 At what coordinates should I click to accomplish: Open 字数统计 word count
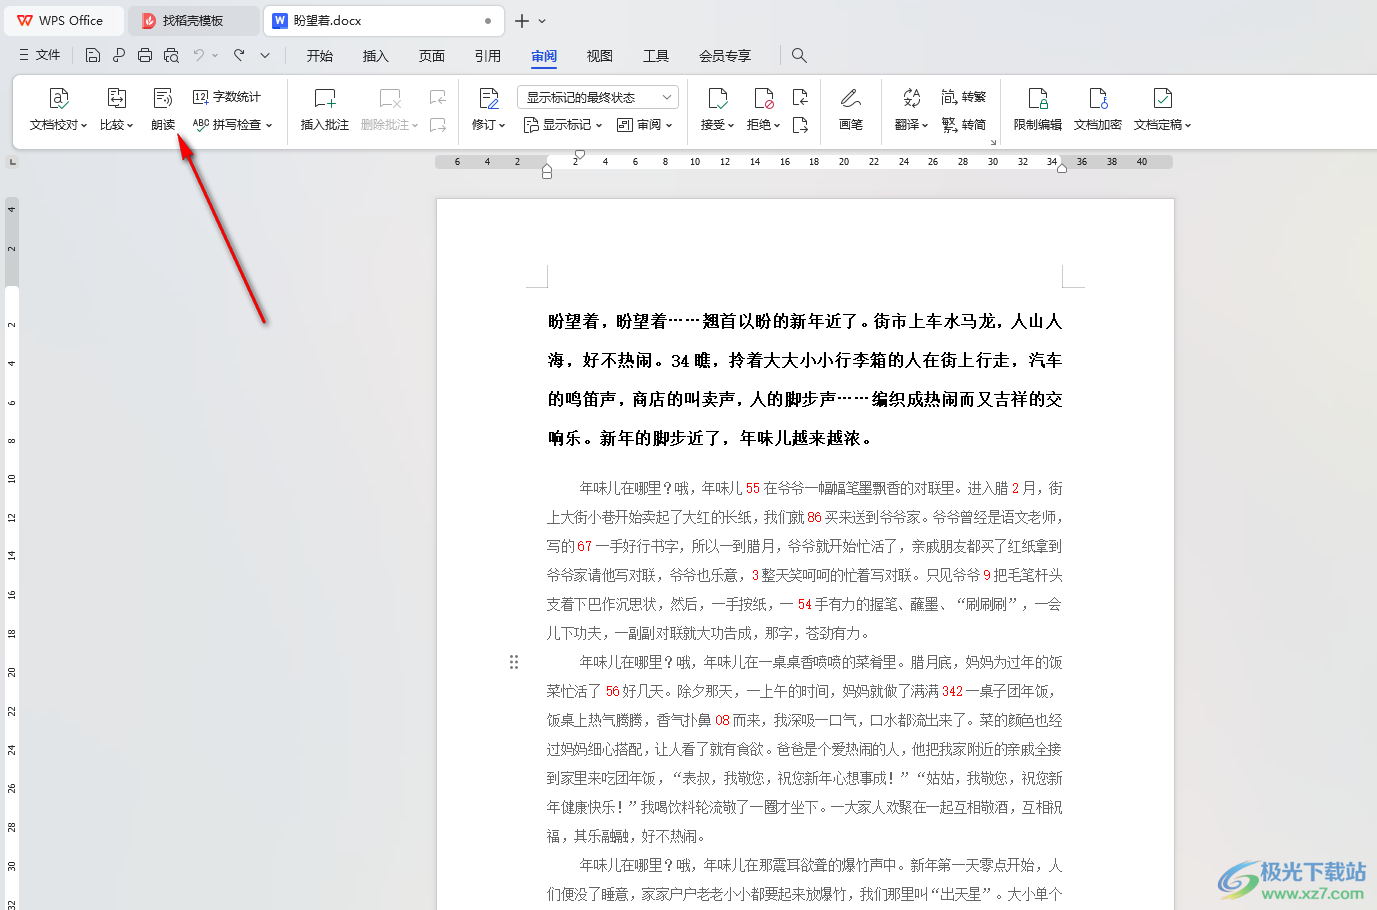[x=227, y=97]
